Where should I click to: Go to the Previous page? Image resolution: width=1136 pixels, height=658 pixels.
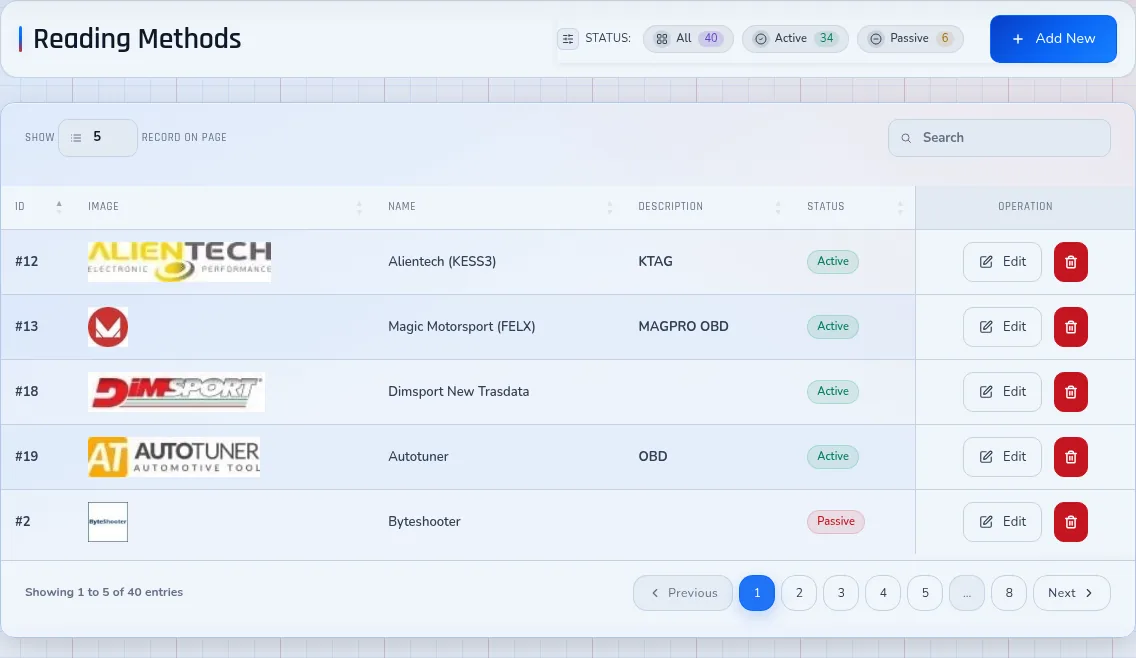pos(683,593)
